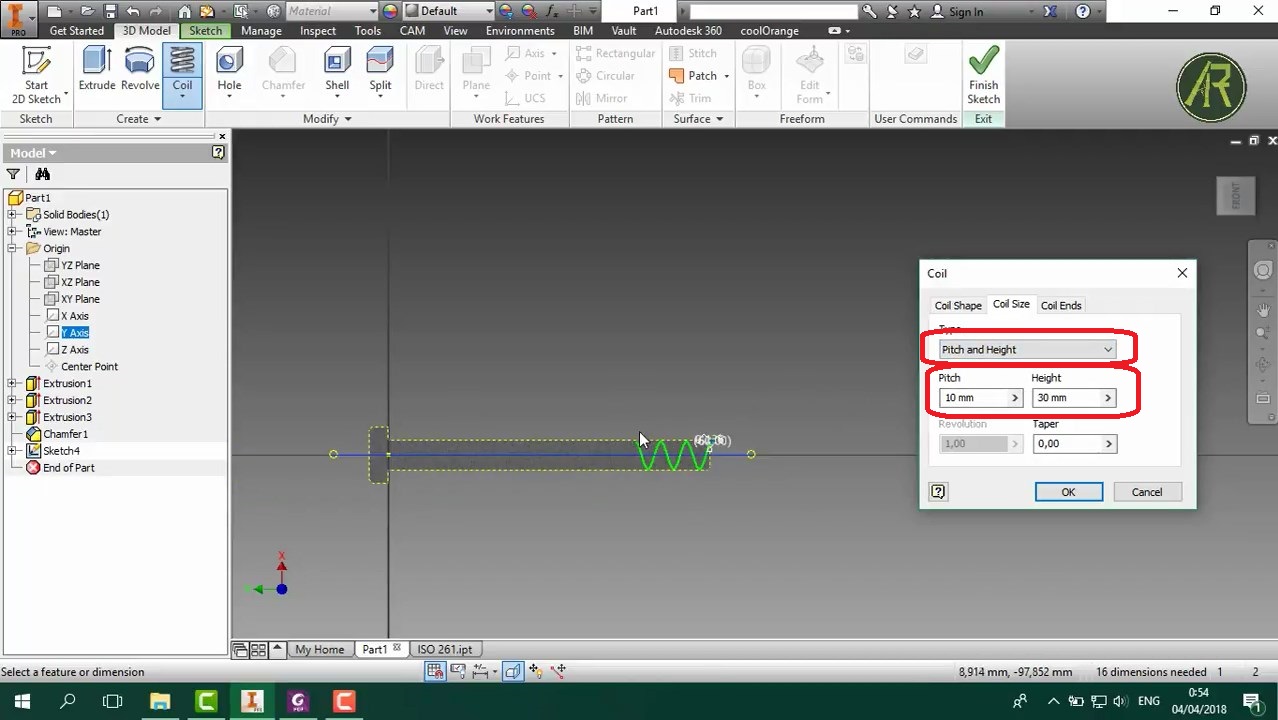Open the Revolve tool
The height and width of the screenshot is (720, 1278).
pos(140,70)
